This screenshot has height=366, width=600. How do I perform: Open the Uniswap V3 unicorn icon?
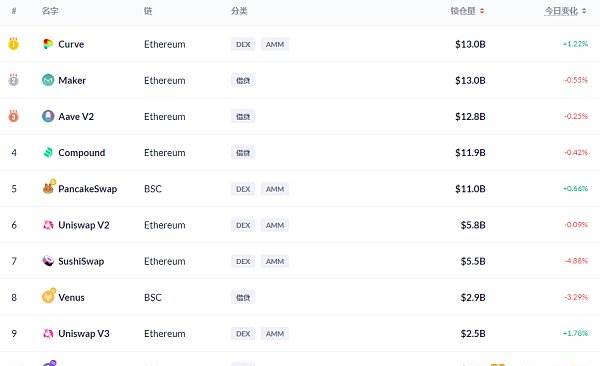tap(48, 333)
